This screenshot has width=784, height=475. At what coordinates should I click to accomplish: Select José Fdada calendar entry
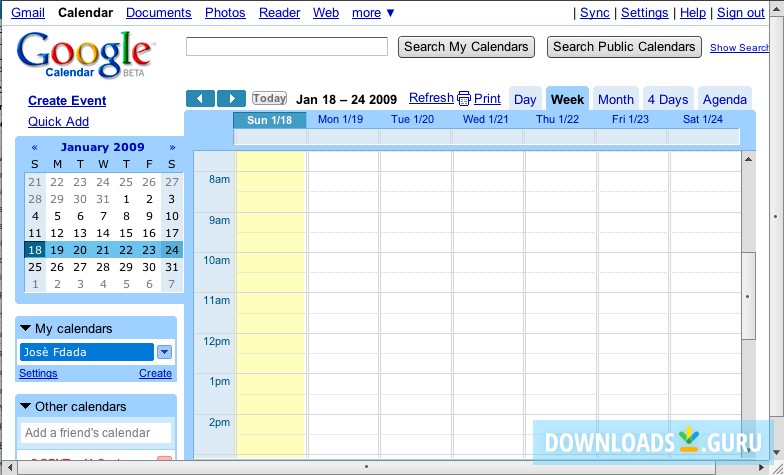coord(86,352)
